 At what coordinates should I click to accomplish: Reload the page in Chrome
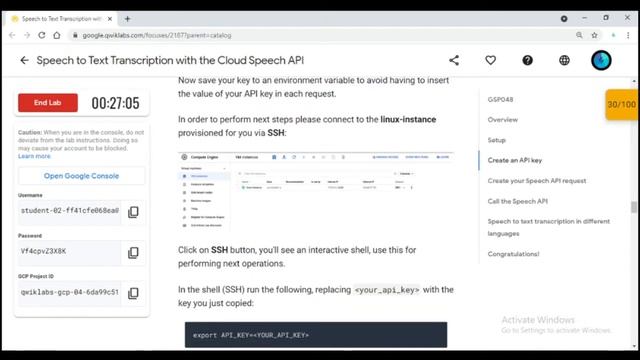42,36
